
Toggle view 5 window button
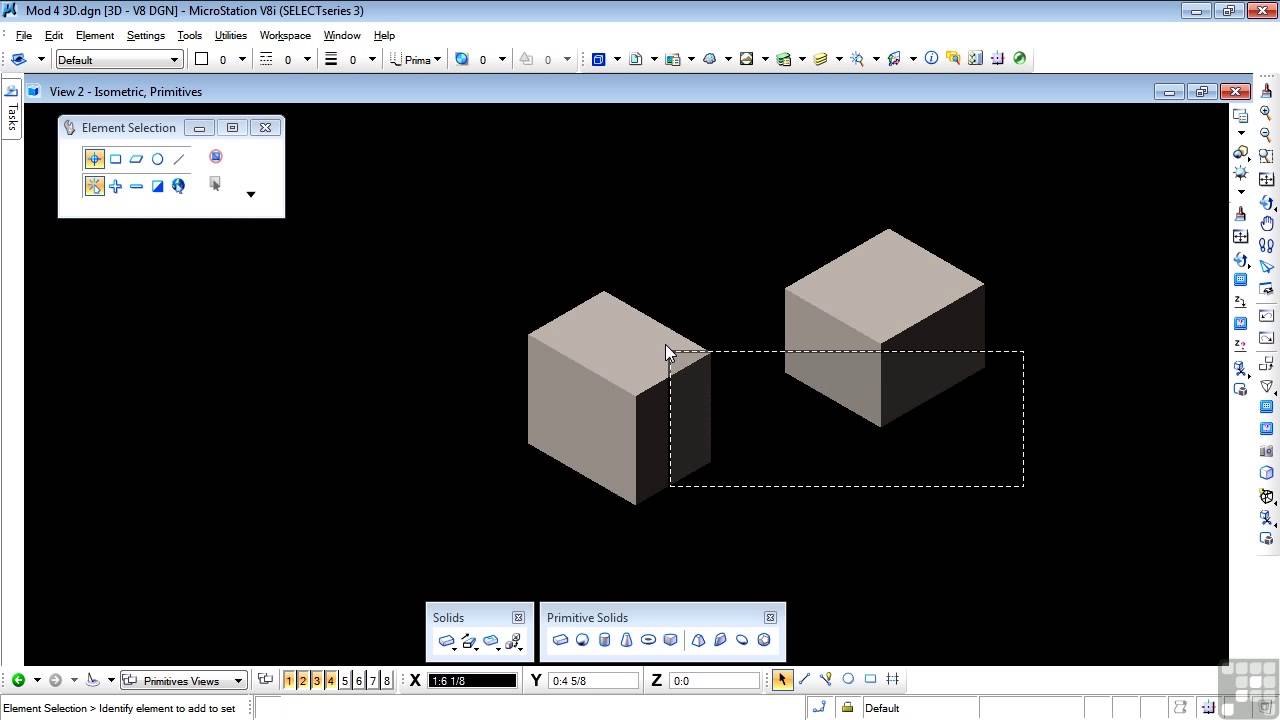[345, 681]
